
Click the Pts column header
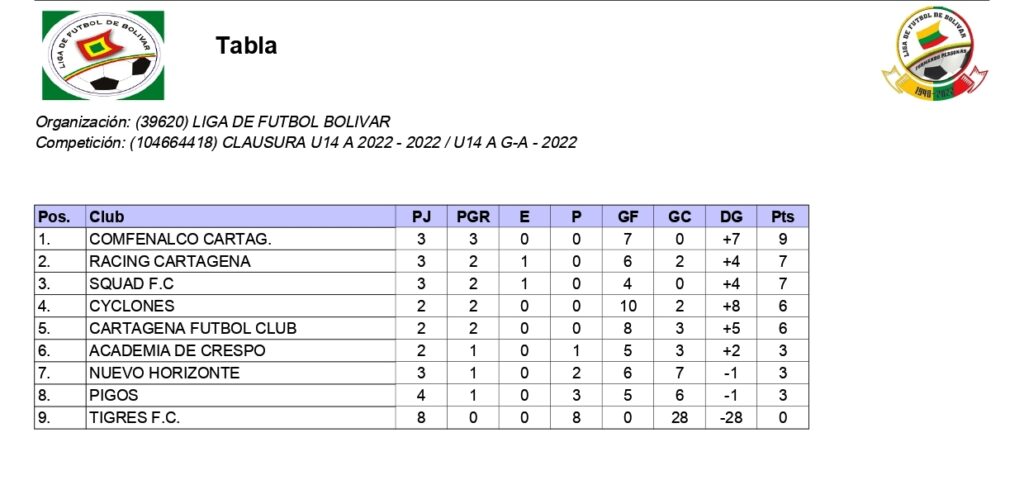782,217
